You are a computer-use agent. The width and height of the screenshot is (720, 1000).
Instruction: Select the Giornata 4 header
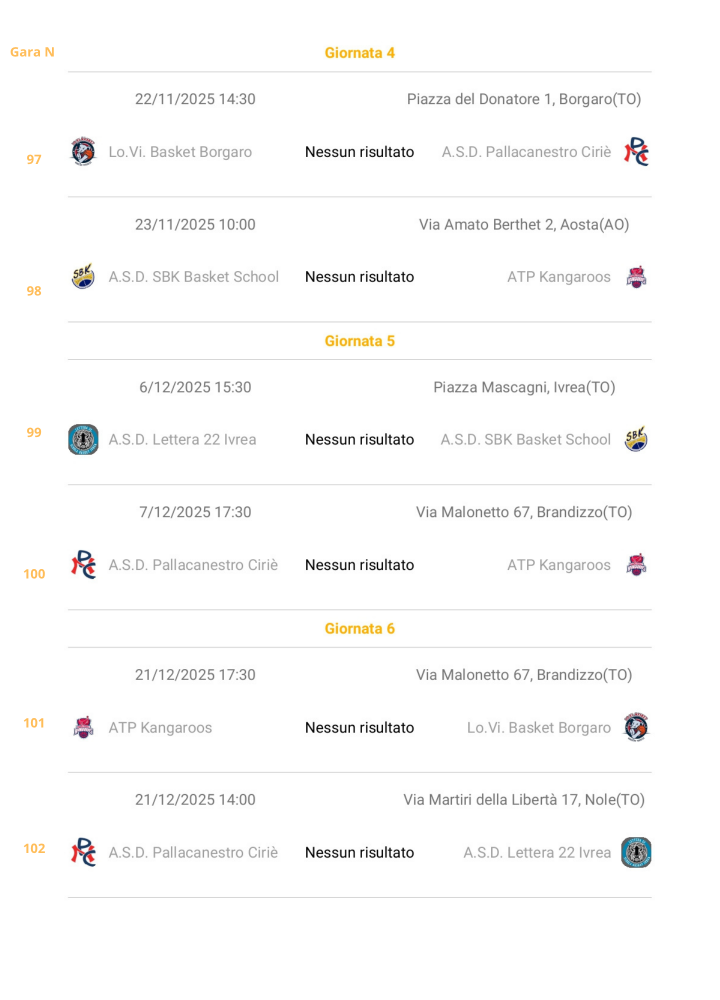pos(360,53)
